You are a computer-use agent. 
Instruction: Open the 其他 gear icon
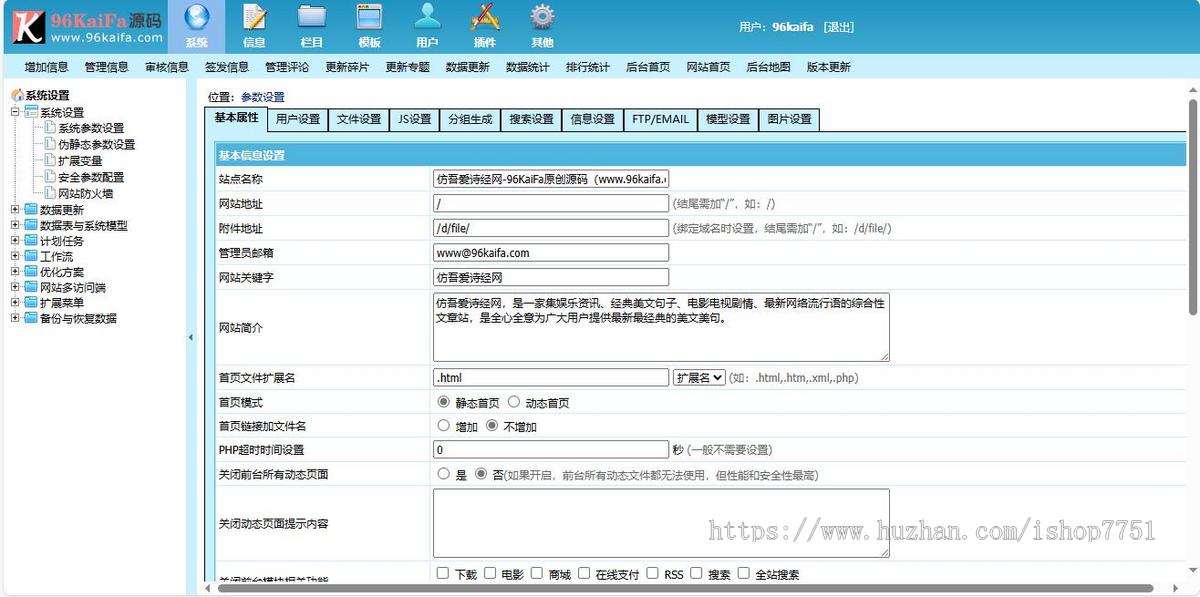[x=542, y=17]
